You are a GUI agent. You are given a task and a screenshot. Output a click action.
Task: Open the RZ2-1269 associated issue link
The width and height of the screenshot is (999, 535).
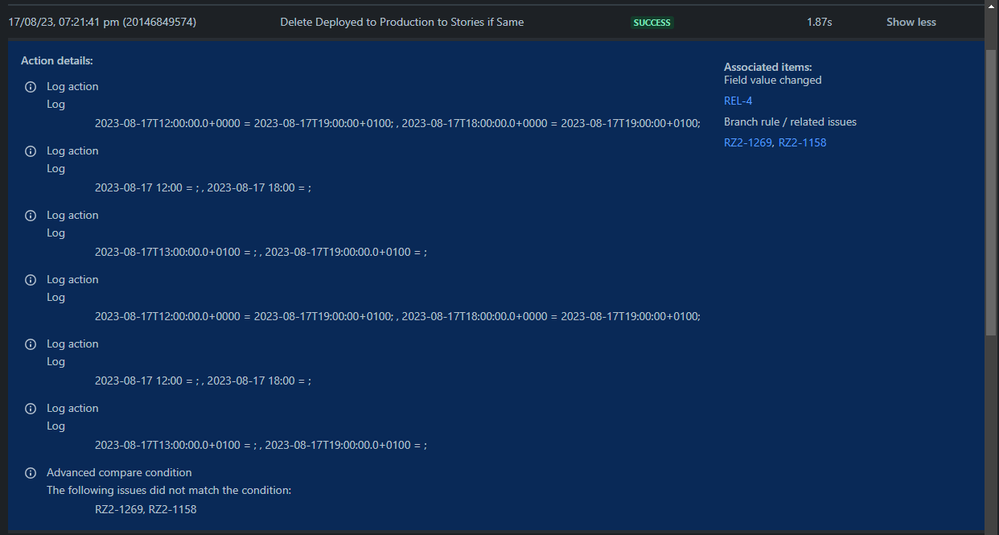tap(747, 143)
